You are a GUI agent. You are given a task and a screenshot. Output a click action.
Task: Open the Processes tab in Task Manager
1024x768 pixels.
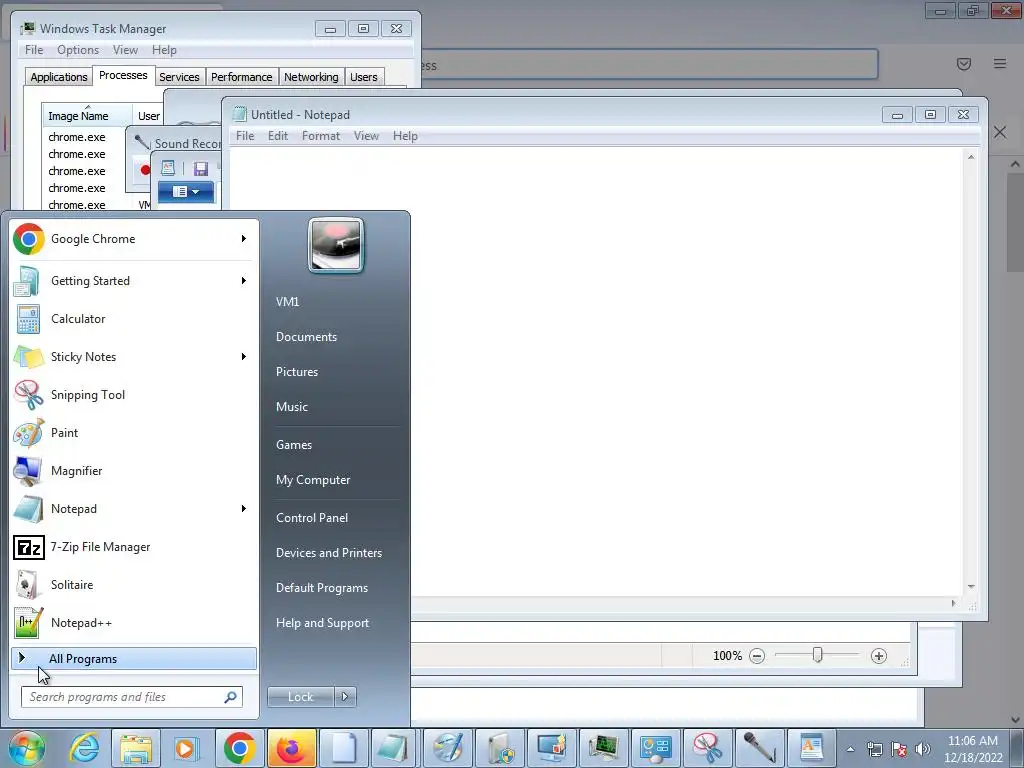[x=123, y=76]
